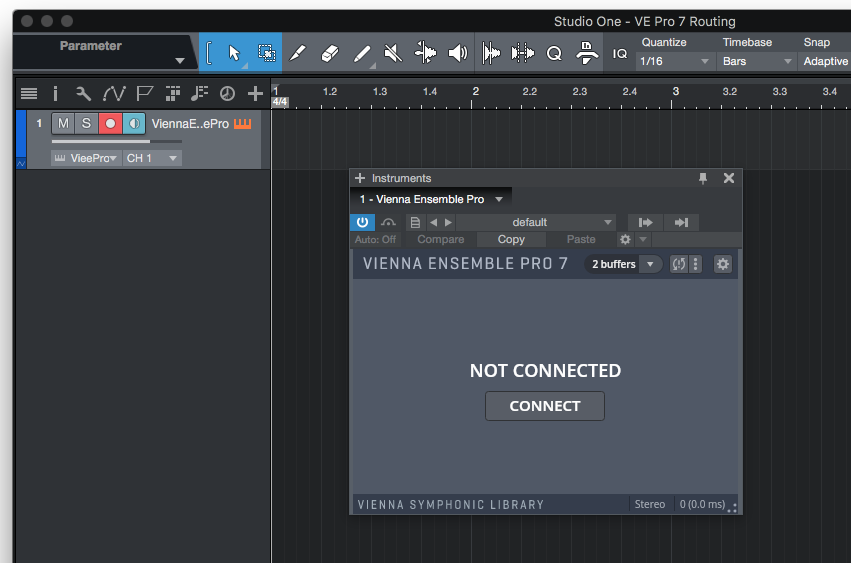Viewport: 851px width, 563px height.
Task: Toggle Auto: Off automation mode
Action: click(x=375, y=239)
